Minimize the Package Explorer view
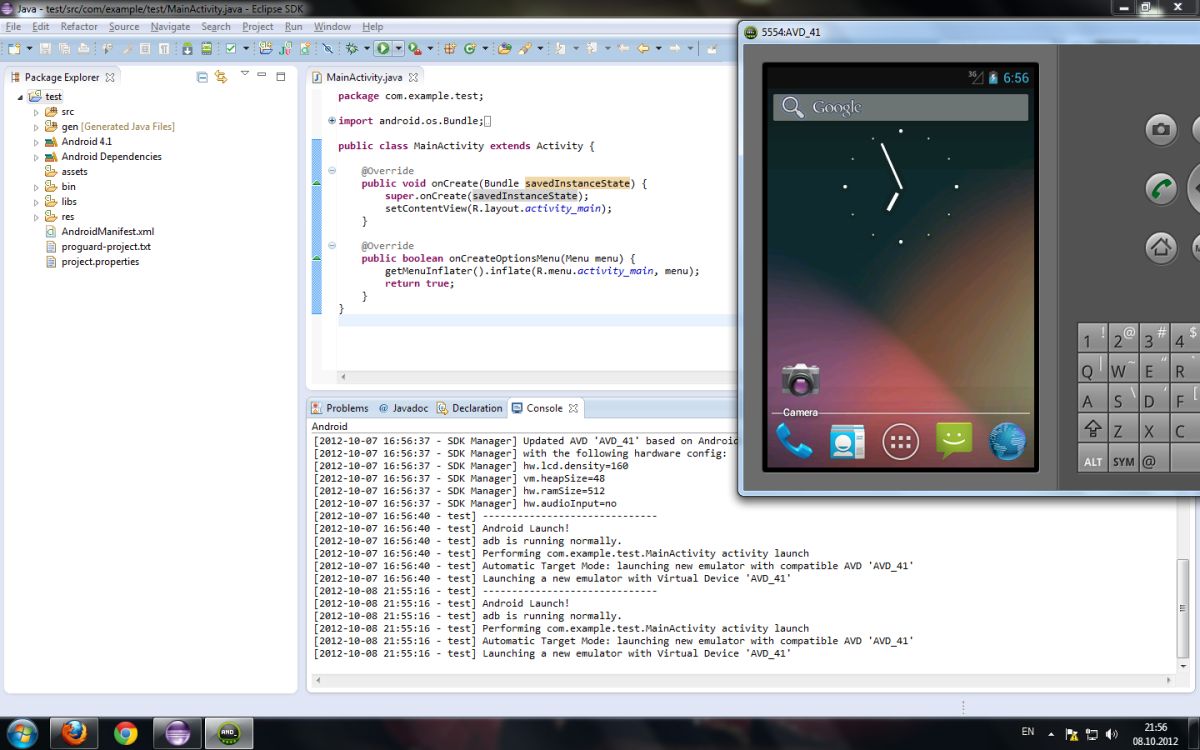The height and width of the screenshot is (750, 1200). pos(263,76)
